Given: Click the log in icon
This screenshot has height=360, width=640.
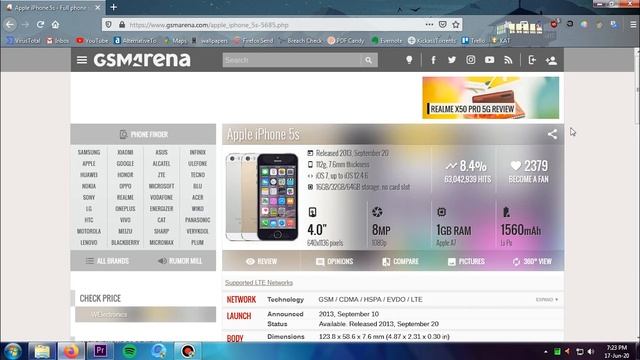Looking at the screenshot, I should click(532, 60).
